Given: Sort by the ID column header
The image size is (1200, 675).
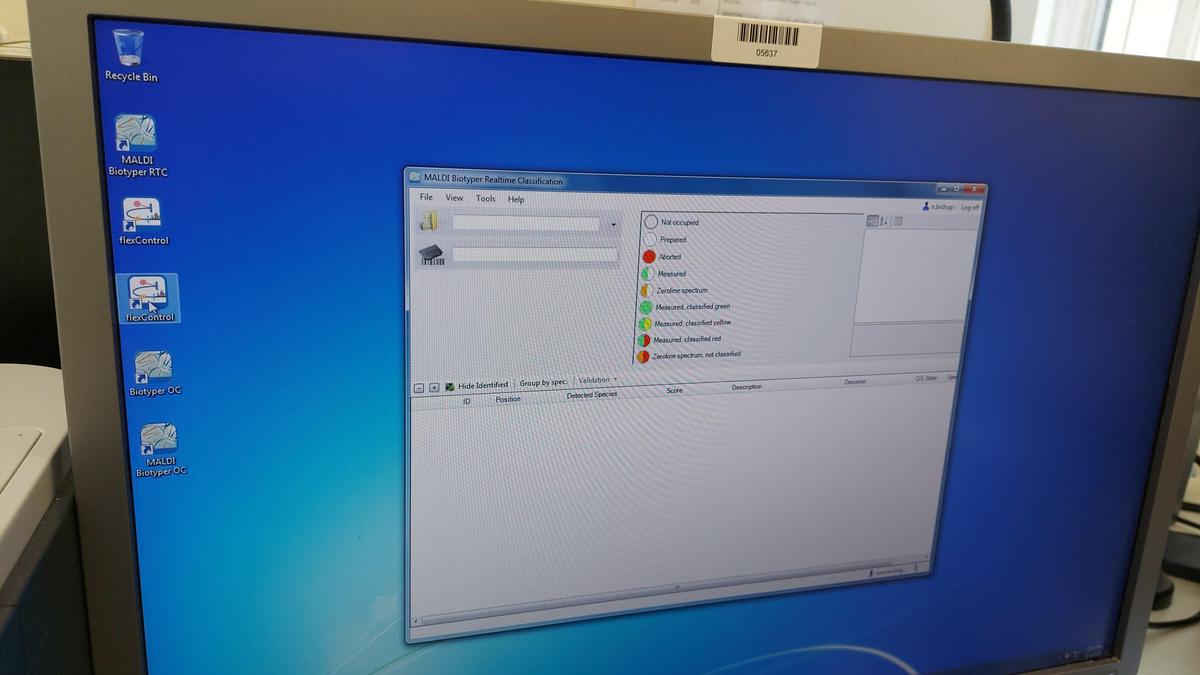Looking at the screenshot, I should coord(466,400).
